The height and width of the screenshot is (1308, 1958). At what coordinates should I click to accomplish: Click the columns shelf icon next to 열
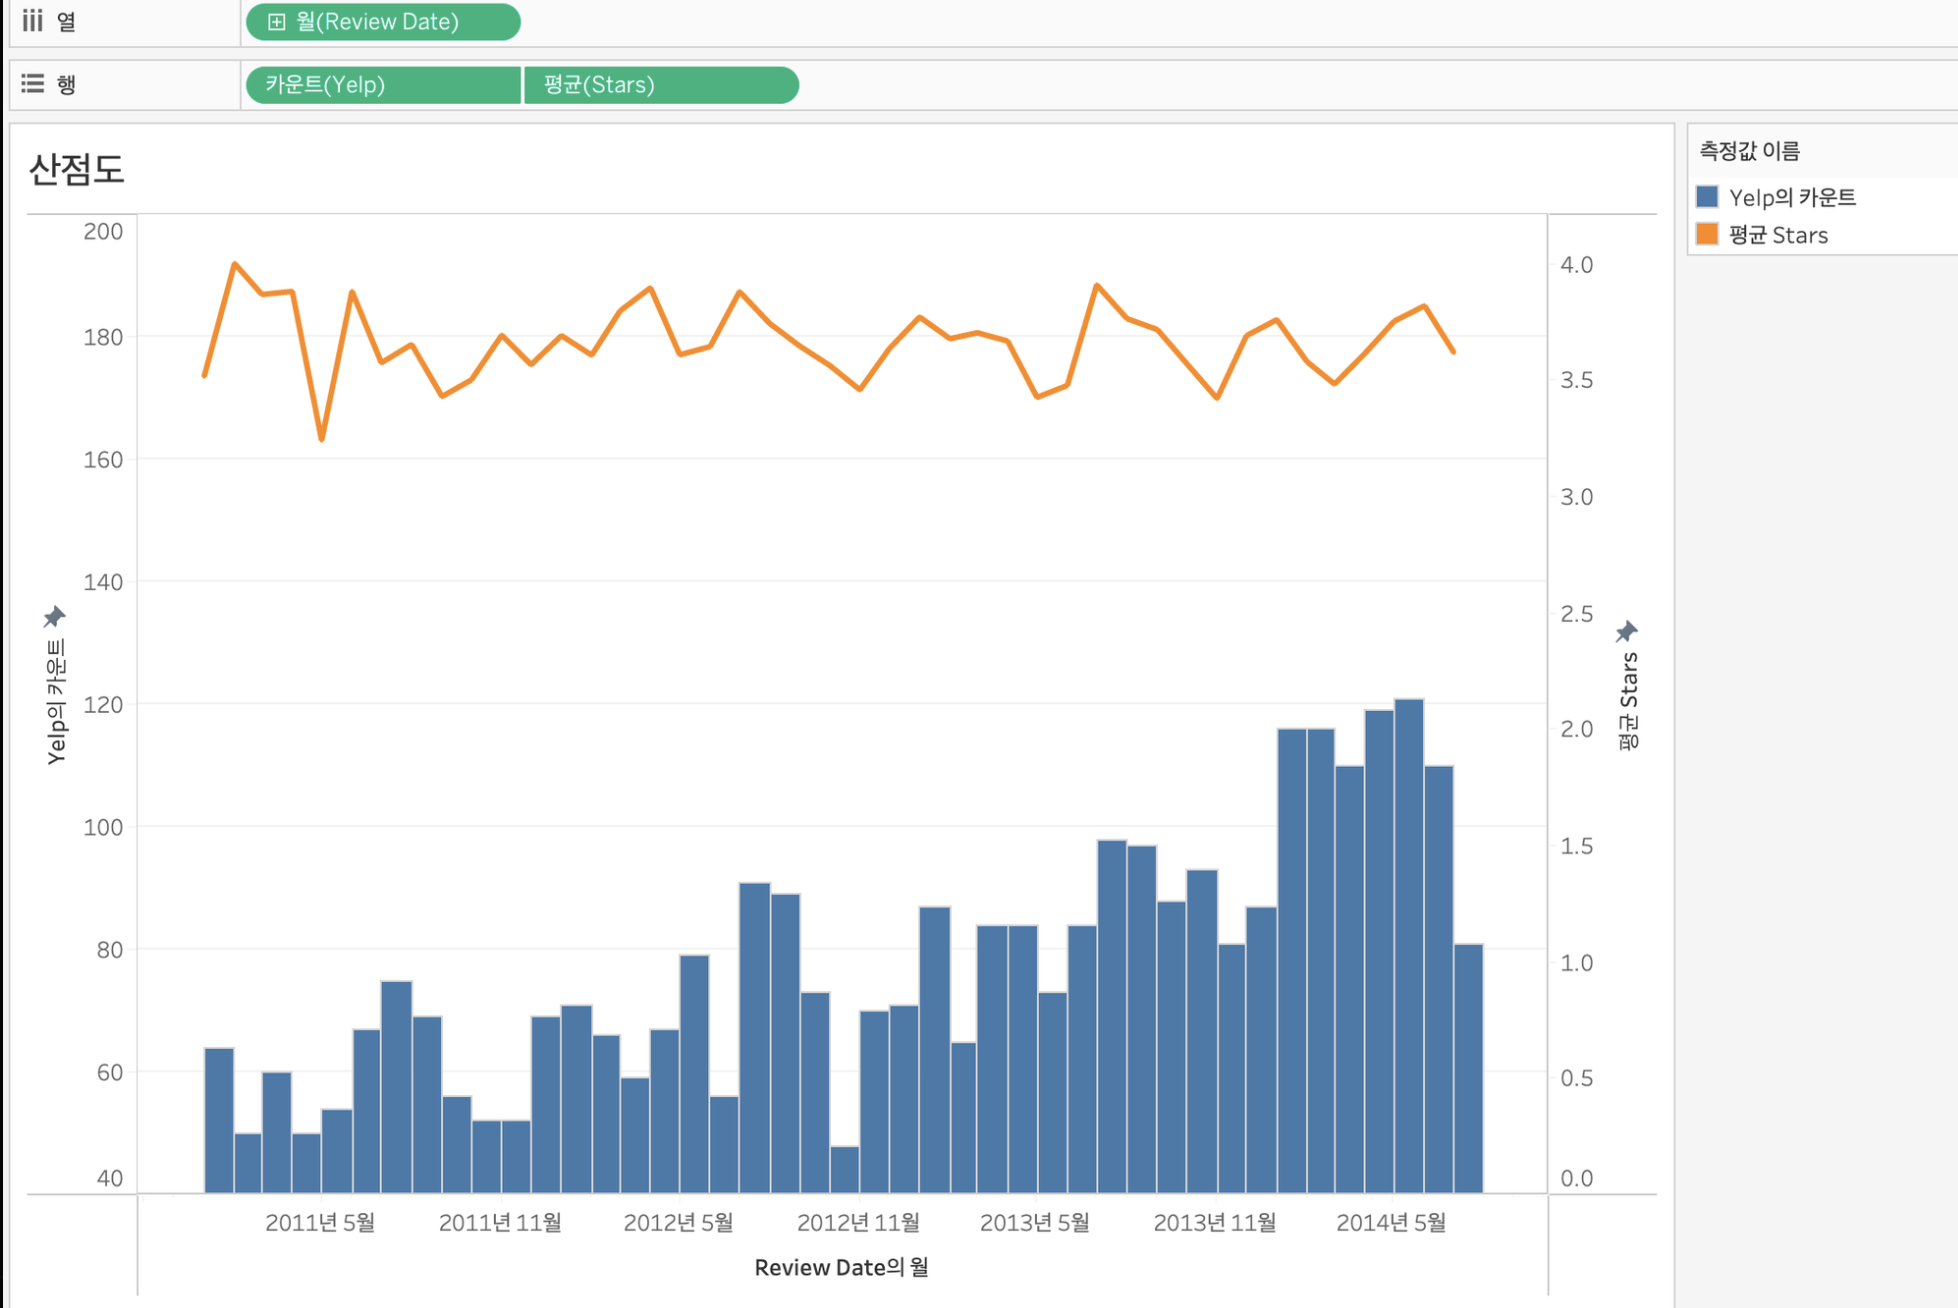33,21
